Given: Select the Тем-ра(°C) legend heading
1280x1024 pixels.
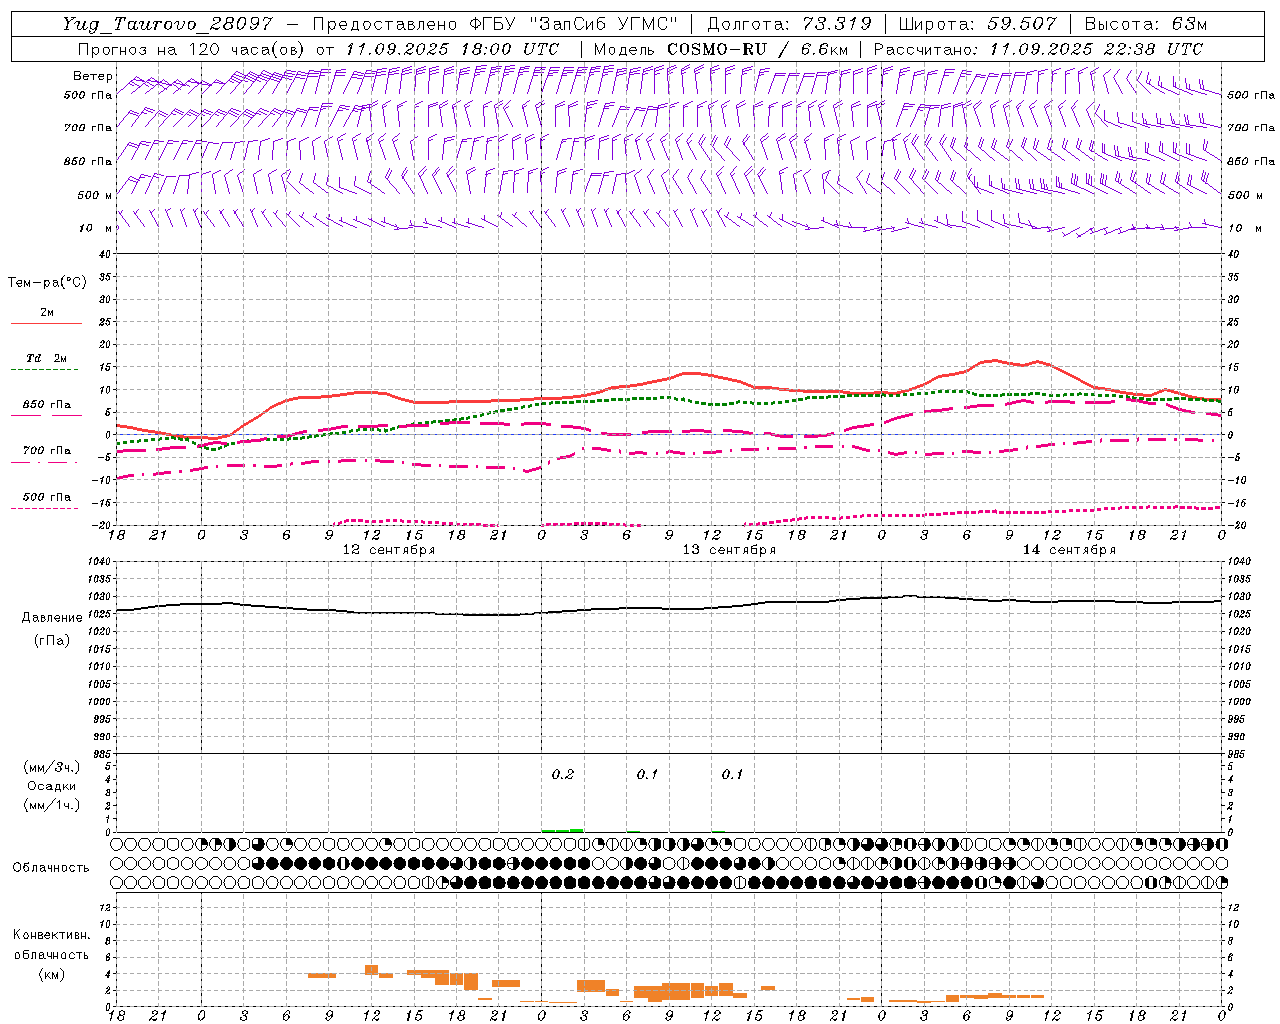Looking at the screenshot, I should point(47,283).
